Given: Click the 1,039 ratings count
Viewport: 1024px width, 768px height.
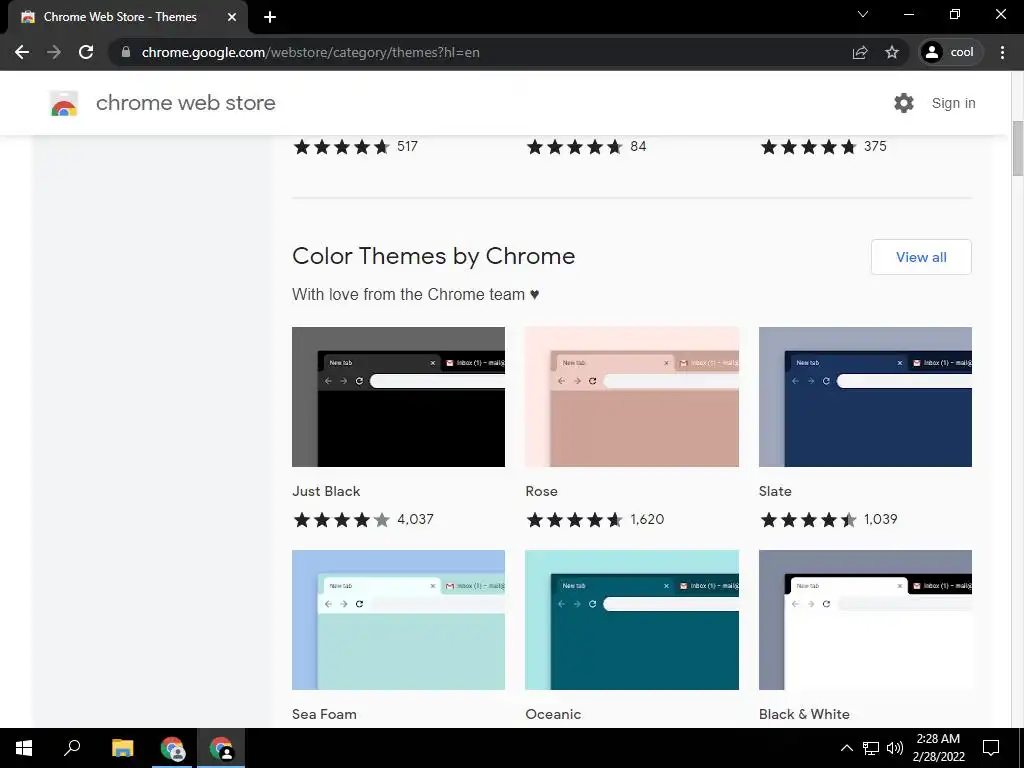Looking at the screenshot, I should (x=880, y=519).
